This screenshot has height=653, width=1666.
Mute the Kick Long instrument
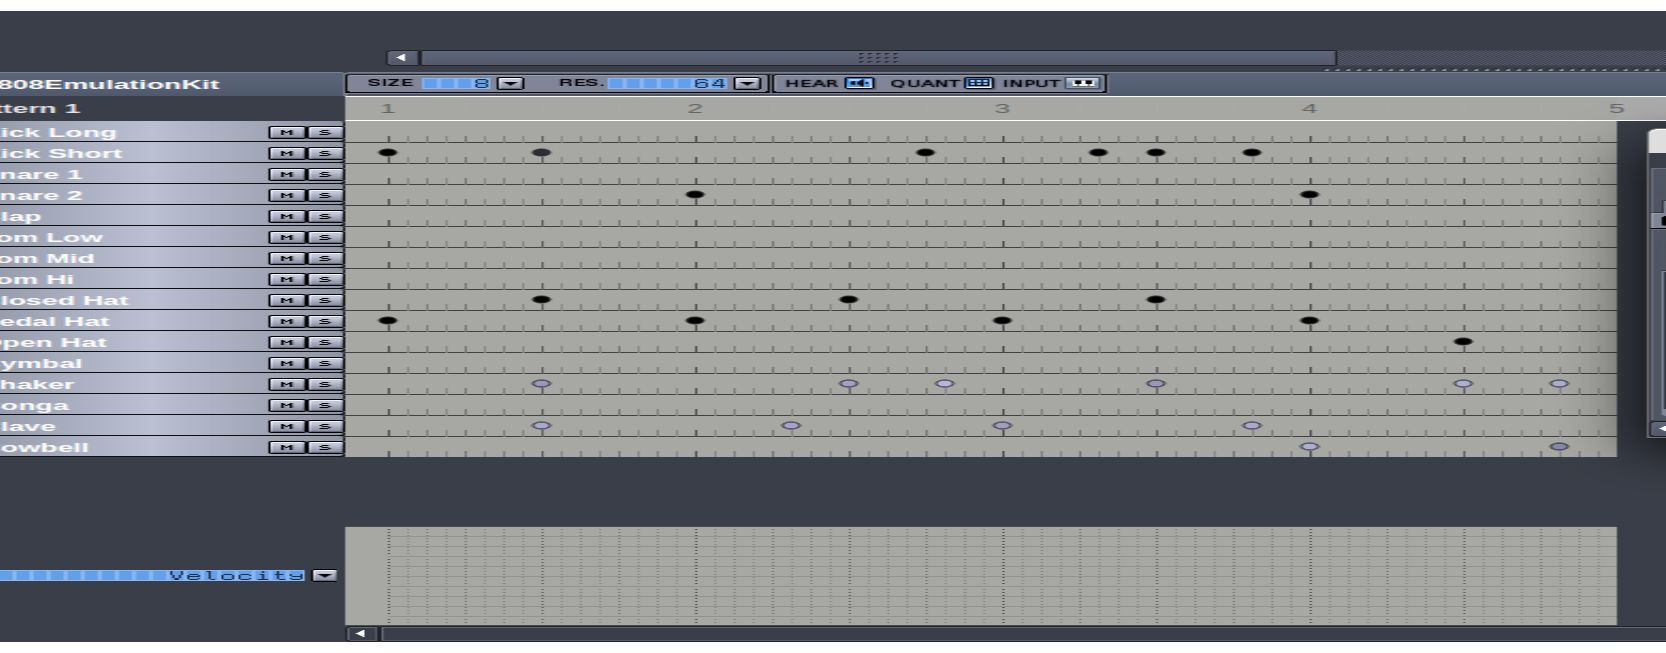click(x=287, y=132)
